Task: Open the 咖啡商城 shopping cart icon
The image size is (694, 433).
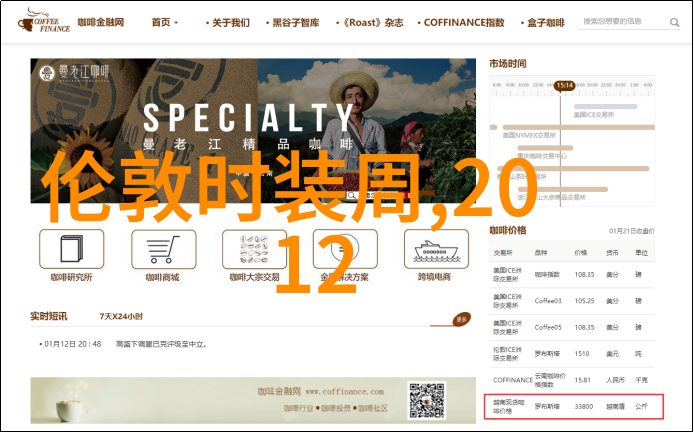Action: [x=163, y=249]
